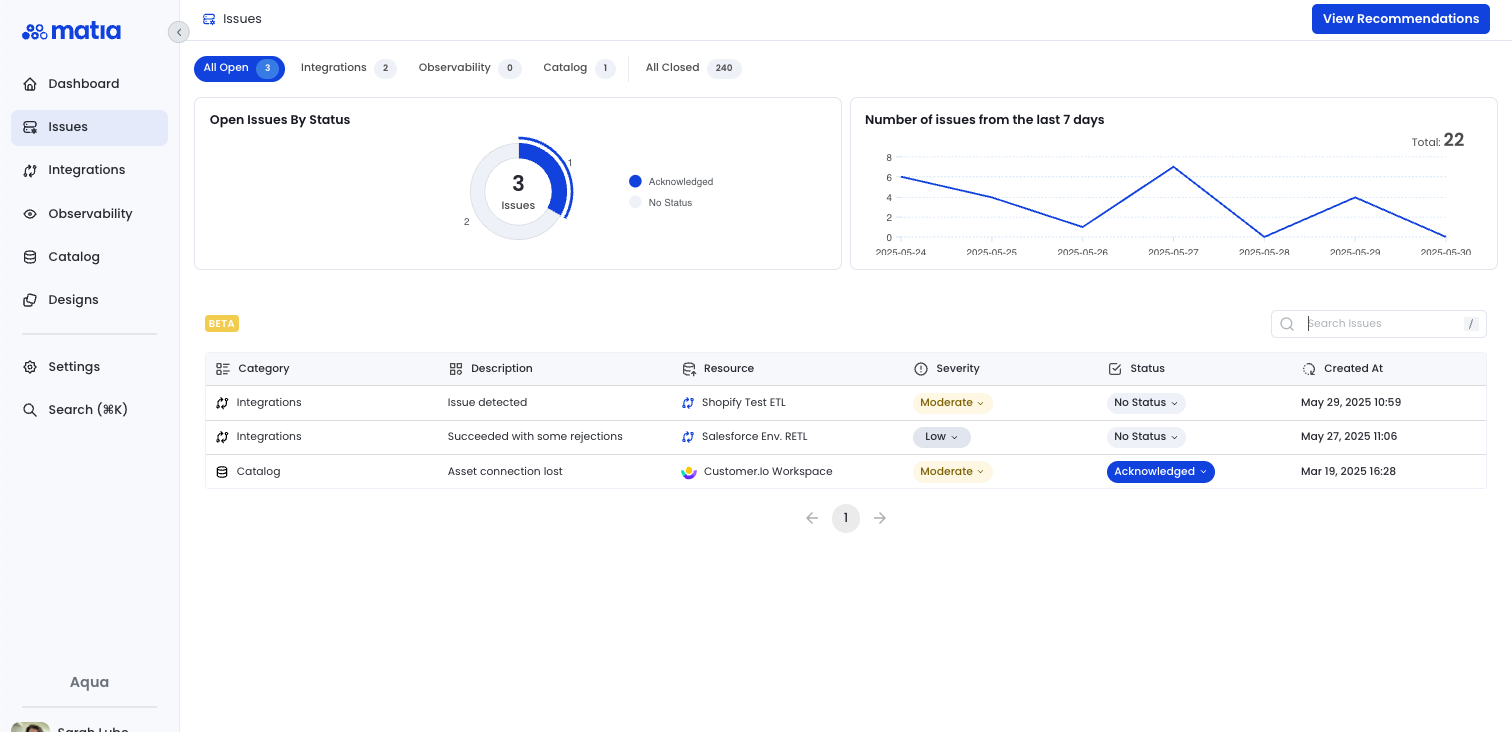Open the No Status dropdown for Shopify Test ETL
Image resolution: width=1512 pixels, height=732 pixels.
pos(1146,403)
